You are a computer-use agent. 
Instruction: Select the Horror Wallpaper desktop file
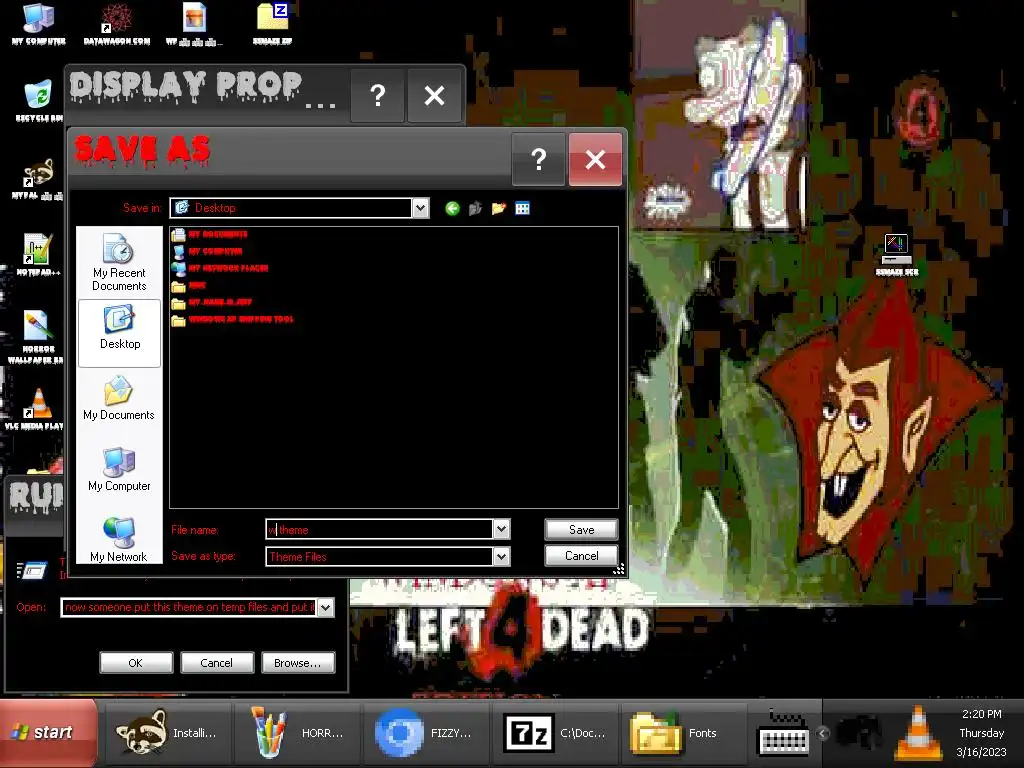[x=36, y=337]
